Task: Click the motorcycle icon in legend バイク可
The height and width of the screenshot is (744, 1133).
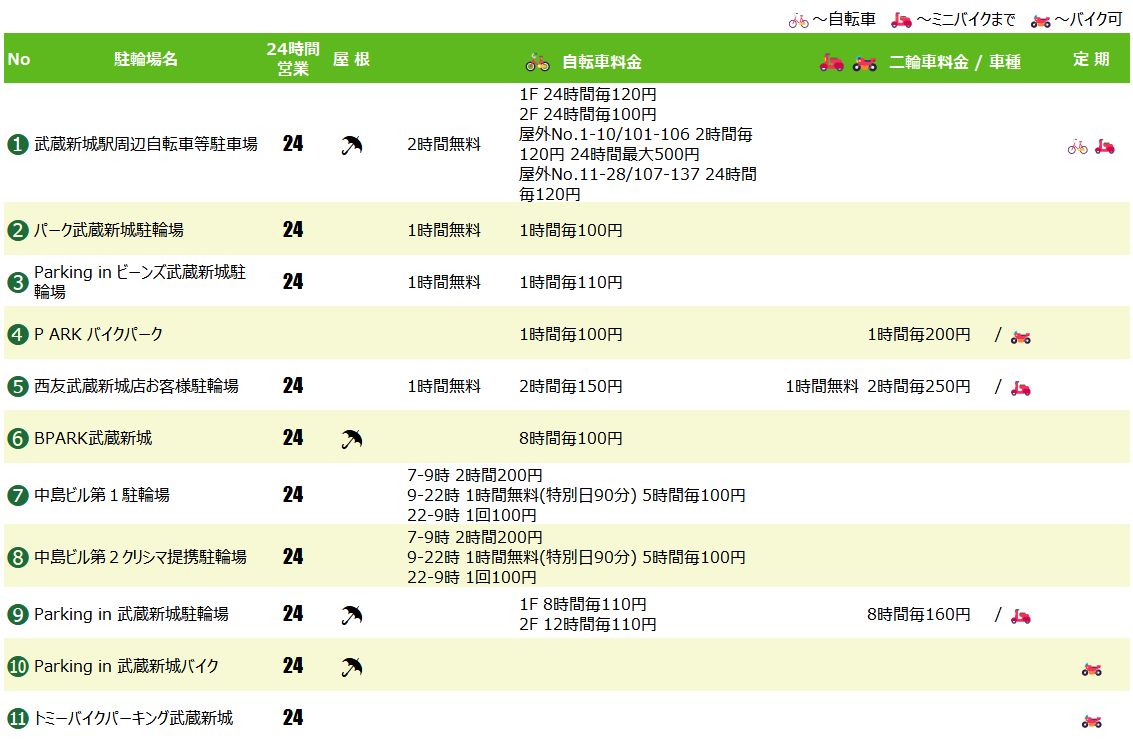Action: tap(1041, 21)
